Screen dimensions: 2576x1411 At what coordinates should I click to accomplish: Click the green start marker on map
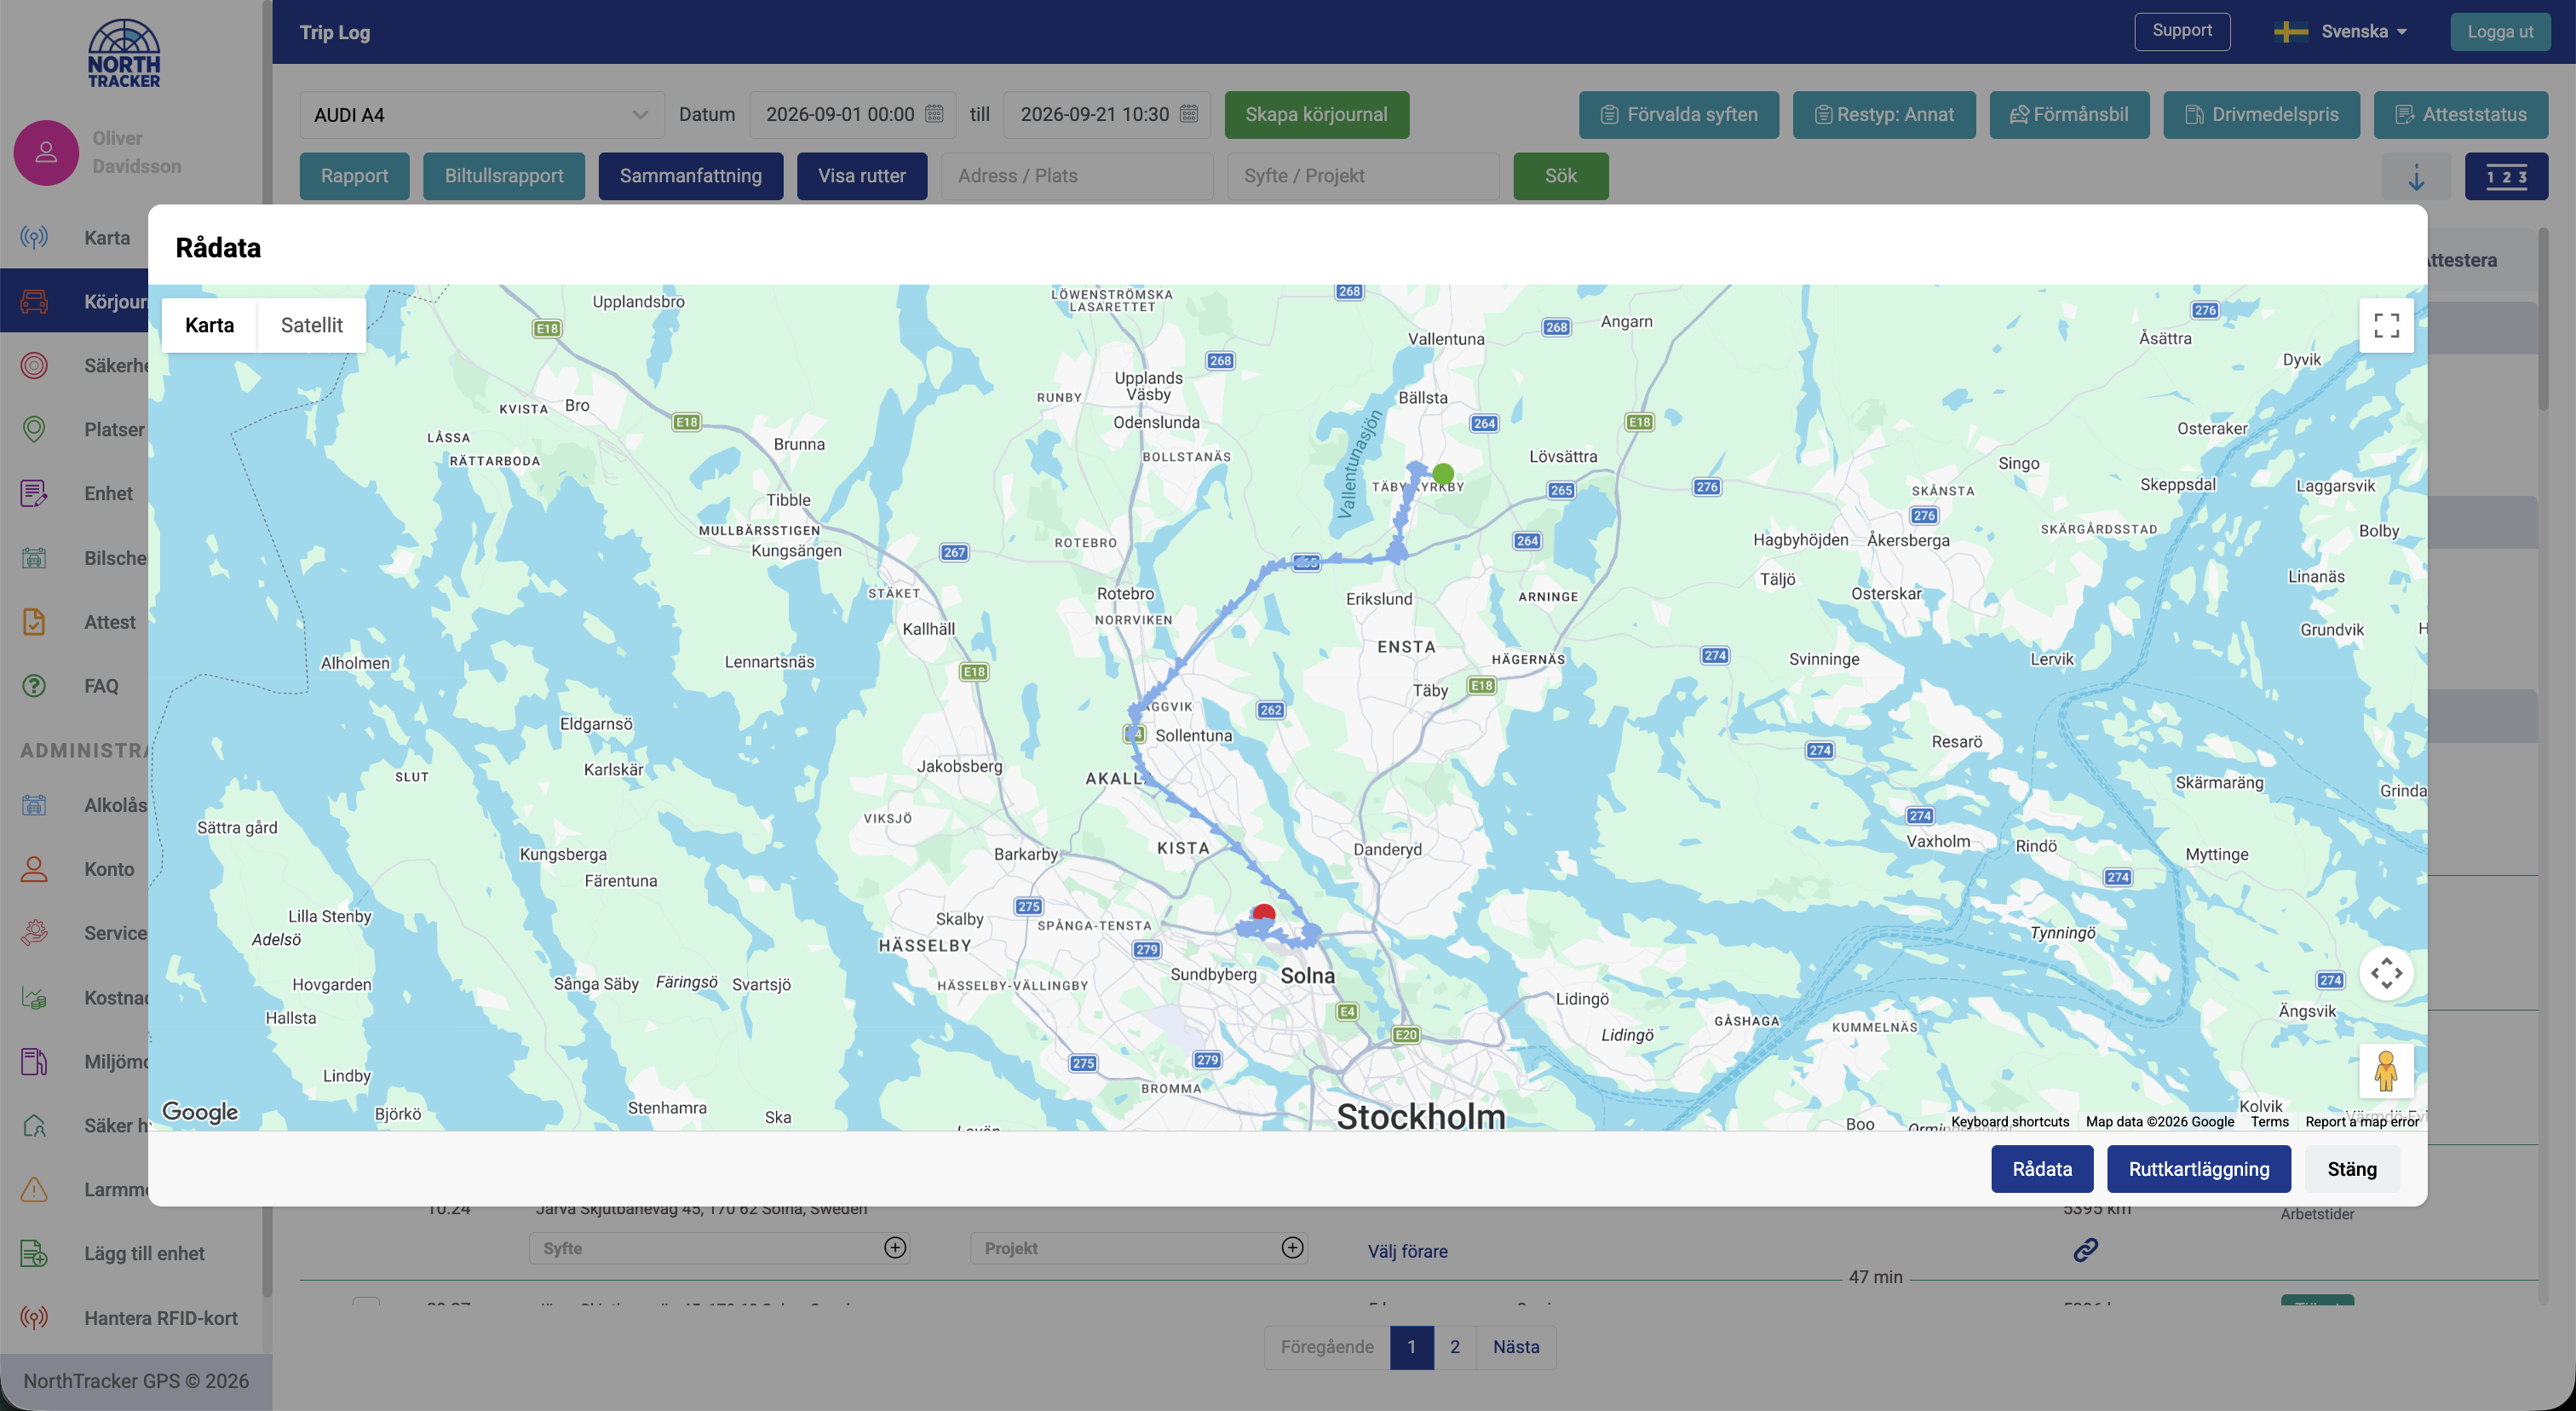(x=1442, y=474)
